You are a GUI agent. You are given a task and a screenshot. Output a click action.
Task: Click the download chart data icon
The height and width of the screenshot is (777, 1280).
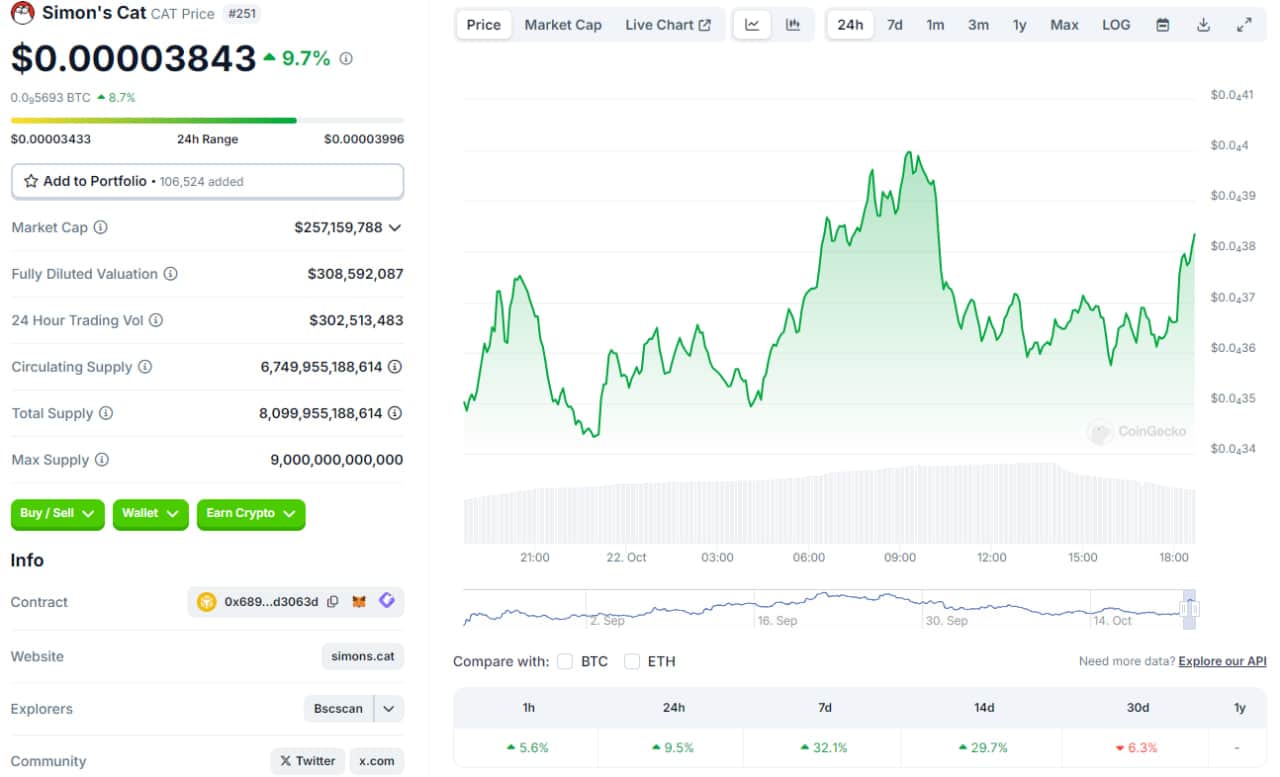point(1203,25)
